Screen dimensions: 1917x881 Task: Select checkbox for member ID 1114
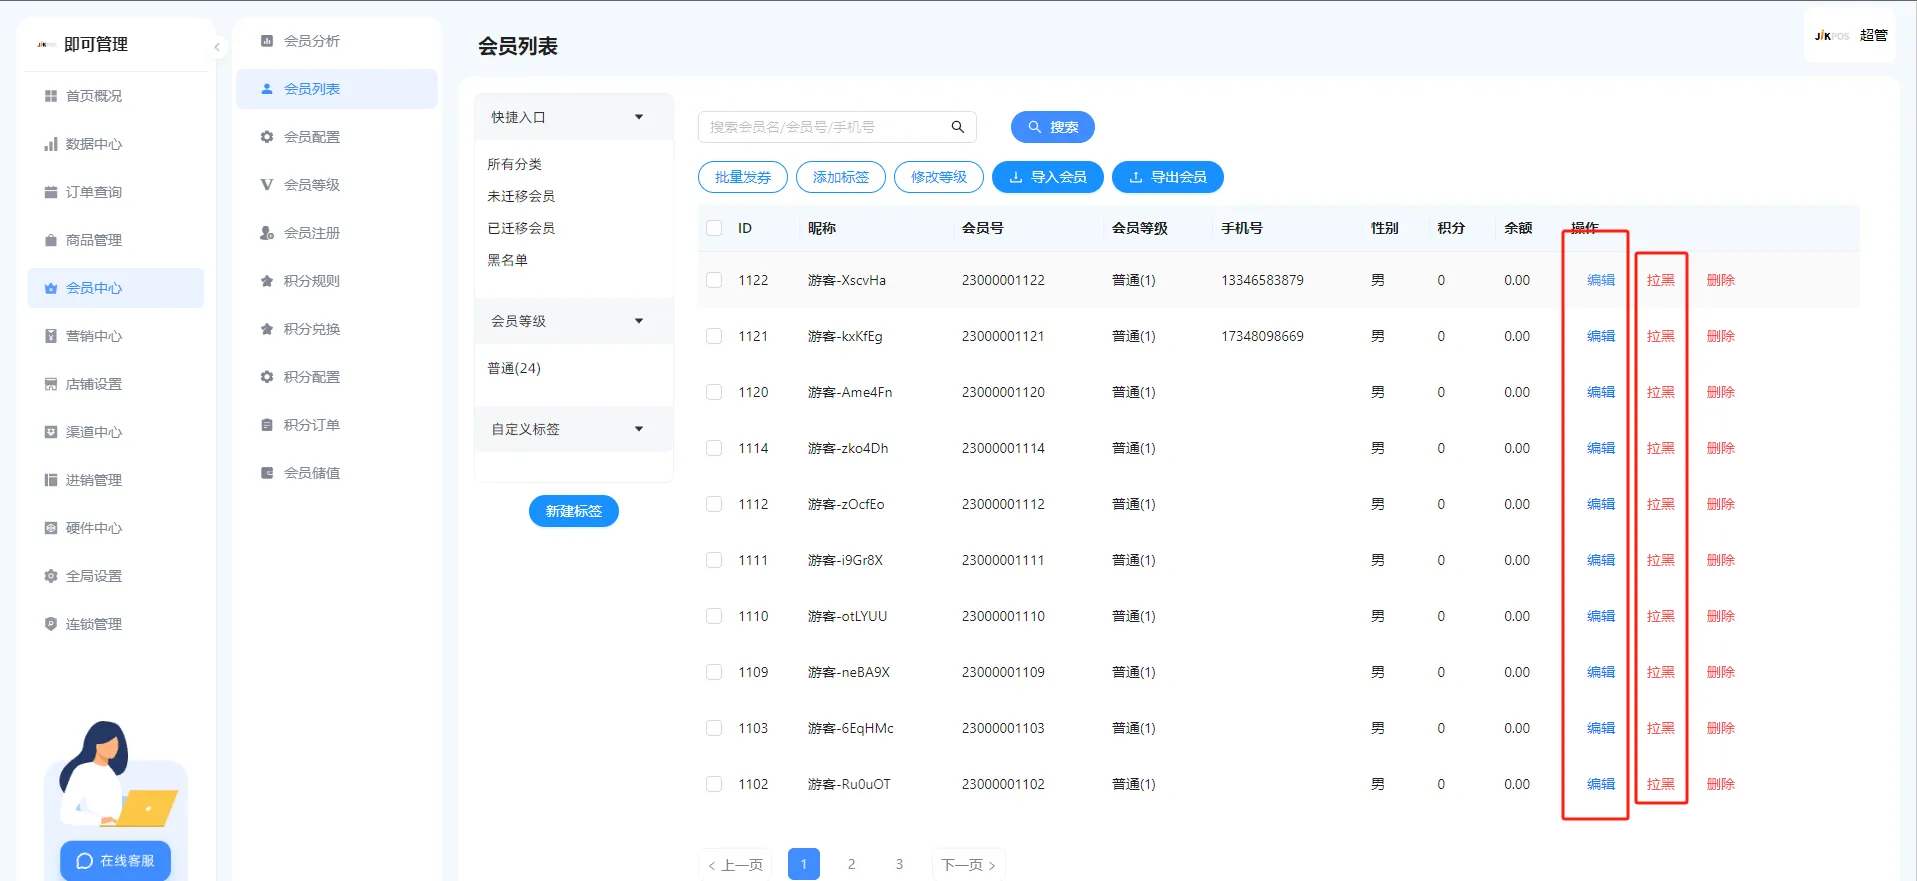click(714, 448)
